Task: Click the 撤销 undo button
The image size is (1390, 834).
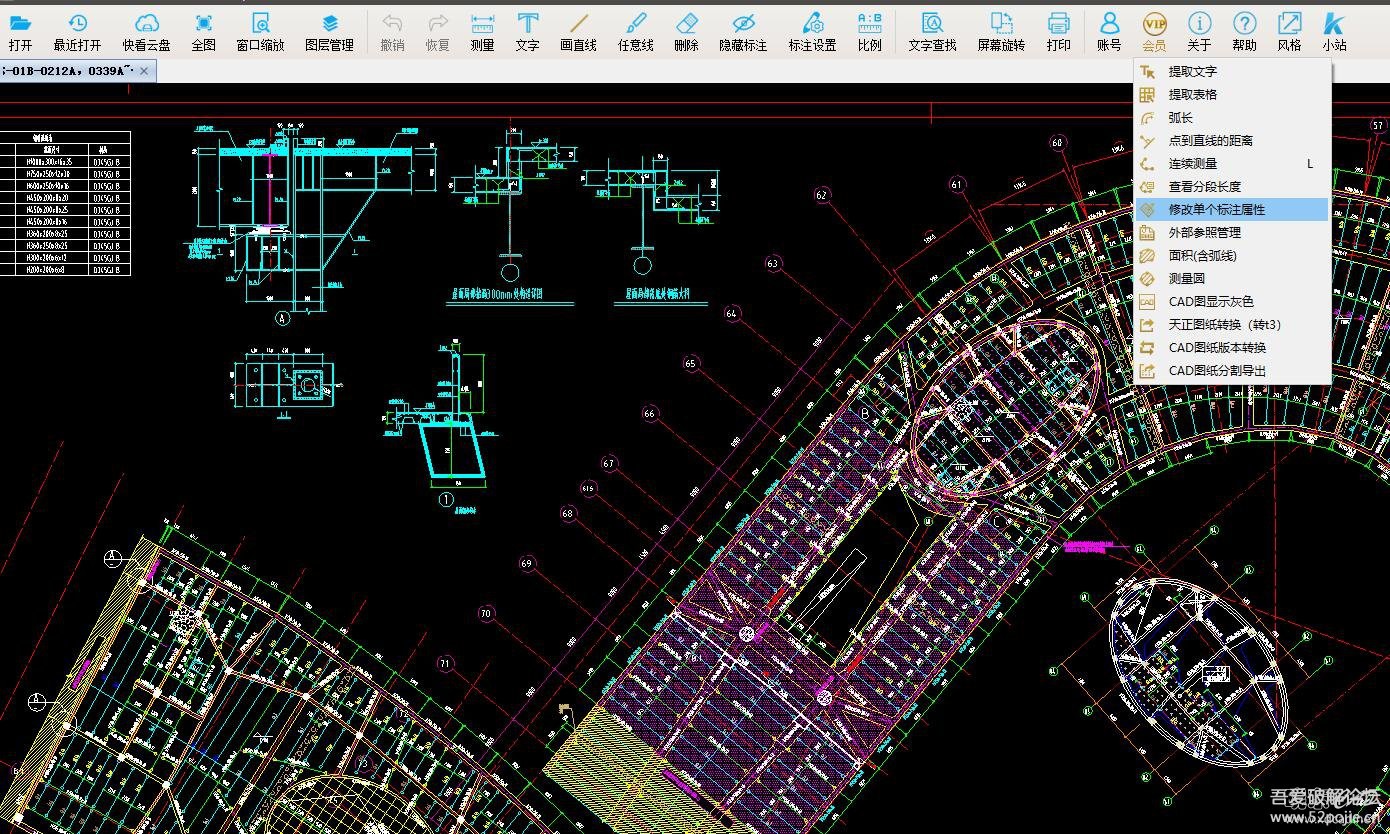Action: (393, 31)
